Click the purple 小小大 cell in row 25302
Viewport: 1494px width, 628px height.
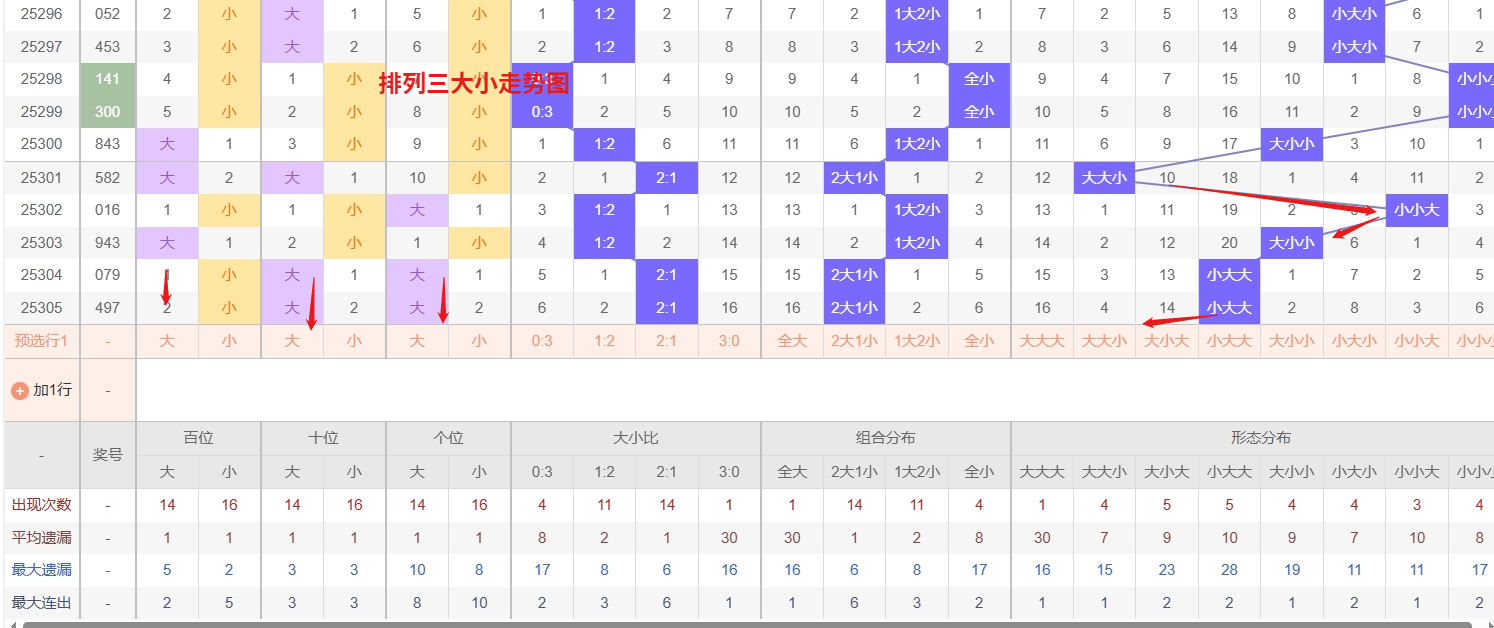coord(1416,210)
